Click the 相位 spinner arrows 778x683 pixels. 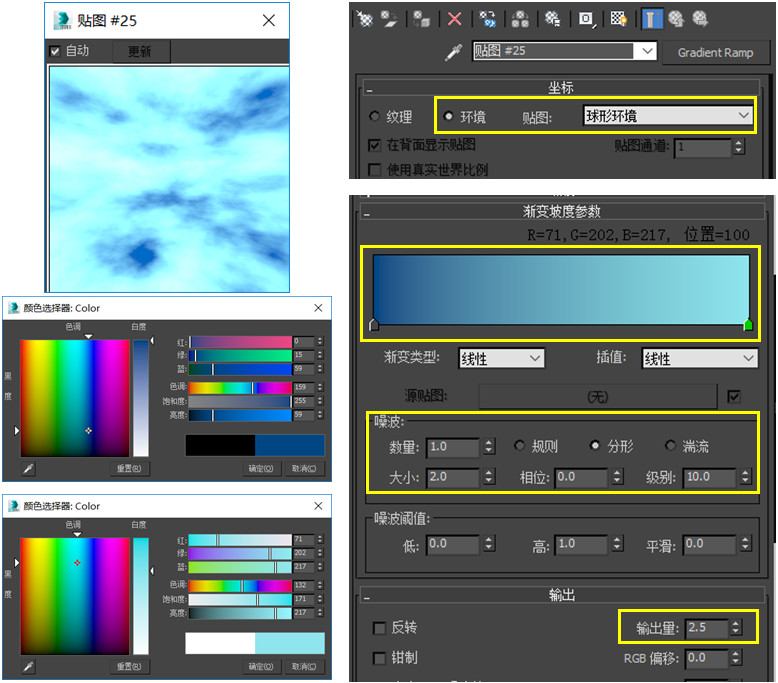[x=617, y=477]
